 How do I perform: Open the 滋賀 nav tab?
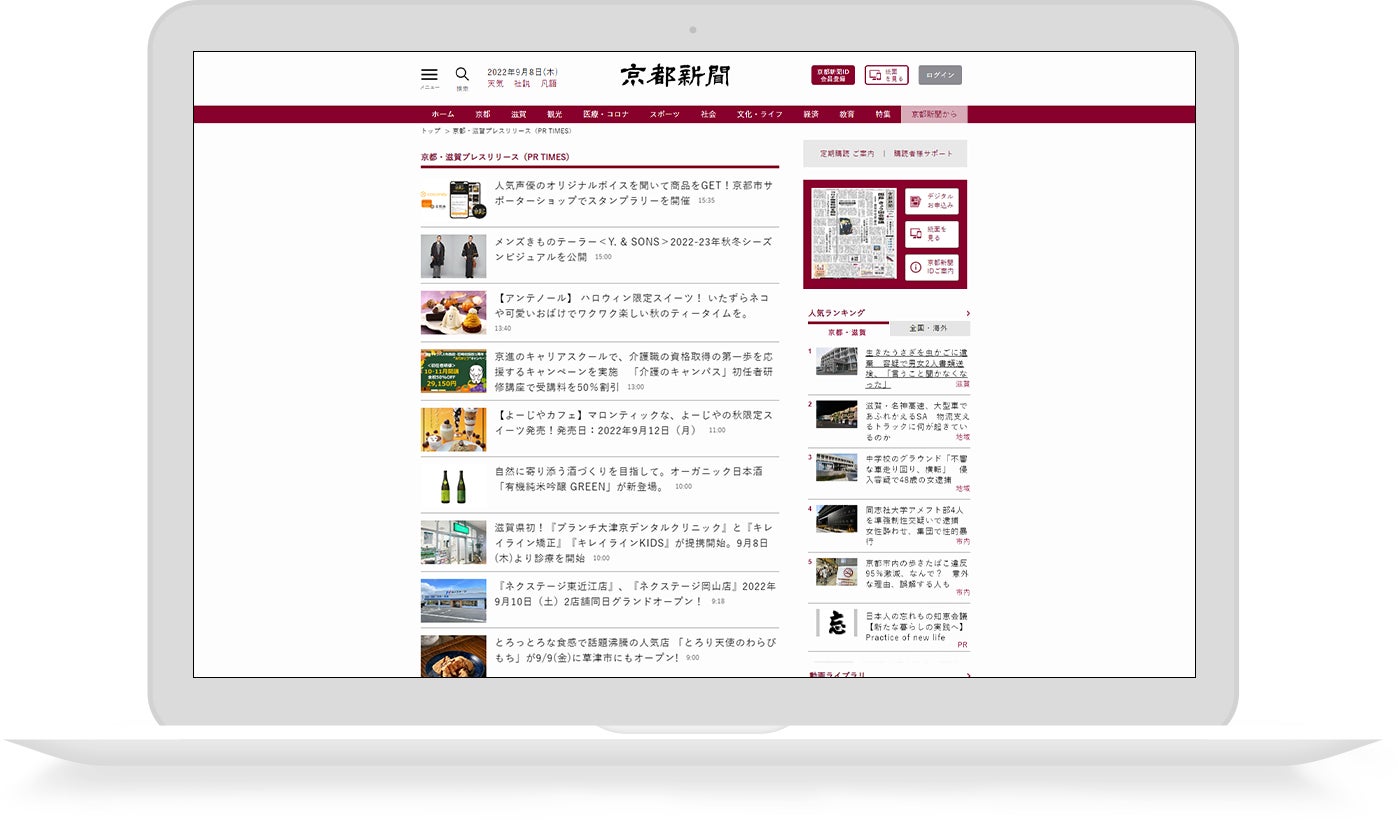(518, 114)
